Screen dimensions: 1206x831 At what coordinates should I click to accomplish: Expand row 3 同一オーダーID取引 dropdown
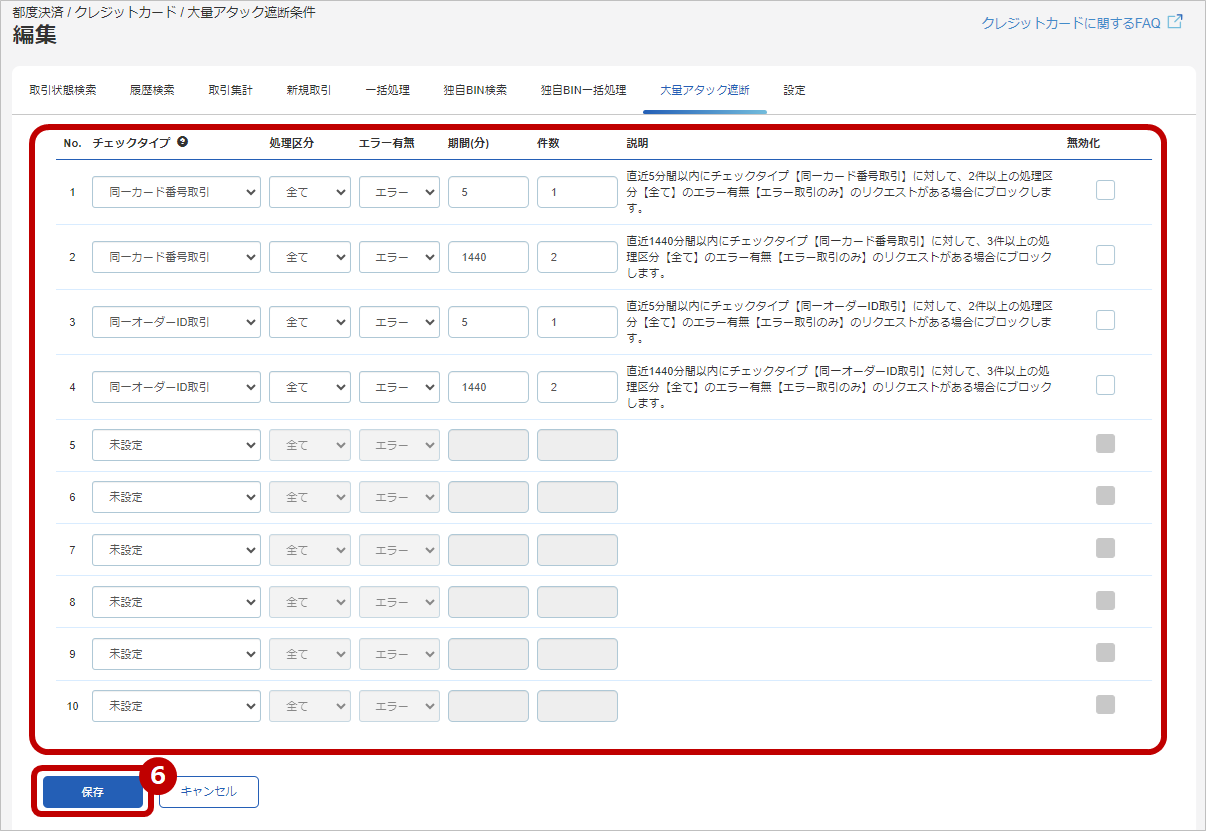[176, 322]
